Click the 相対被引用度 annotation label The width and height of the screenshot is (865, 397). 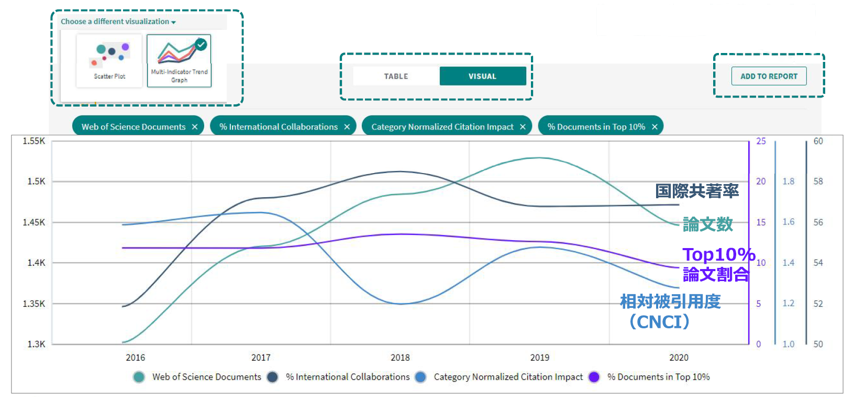(x=670, y=301)
